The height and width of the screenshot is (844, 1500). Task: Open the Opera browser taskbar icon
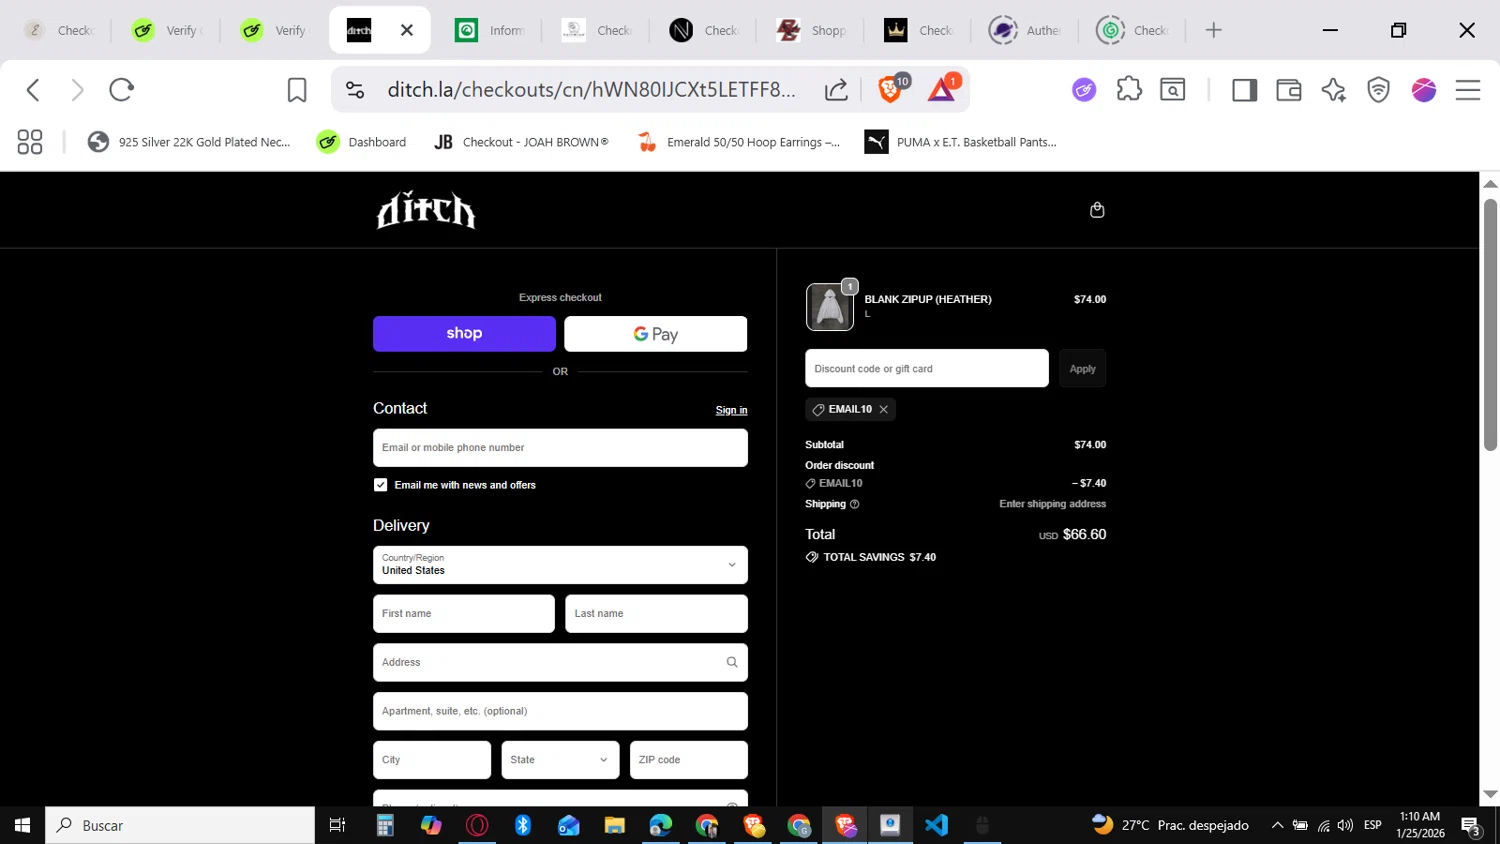click(477, 825)
